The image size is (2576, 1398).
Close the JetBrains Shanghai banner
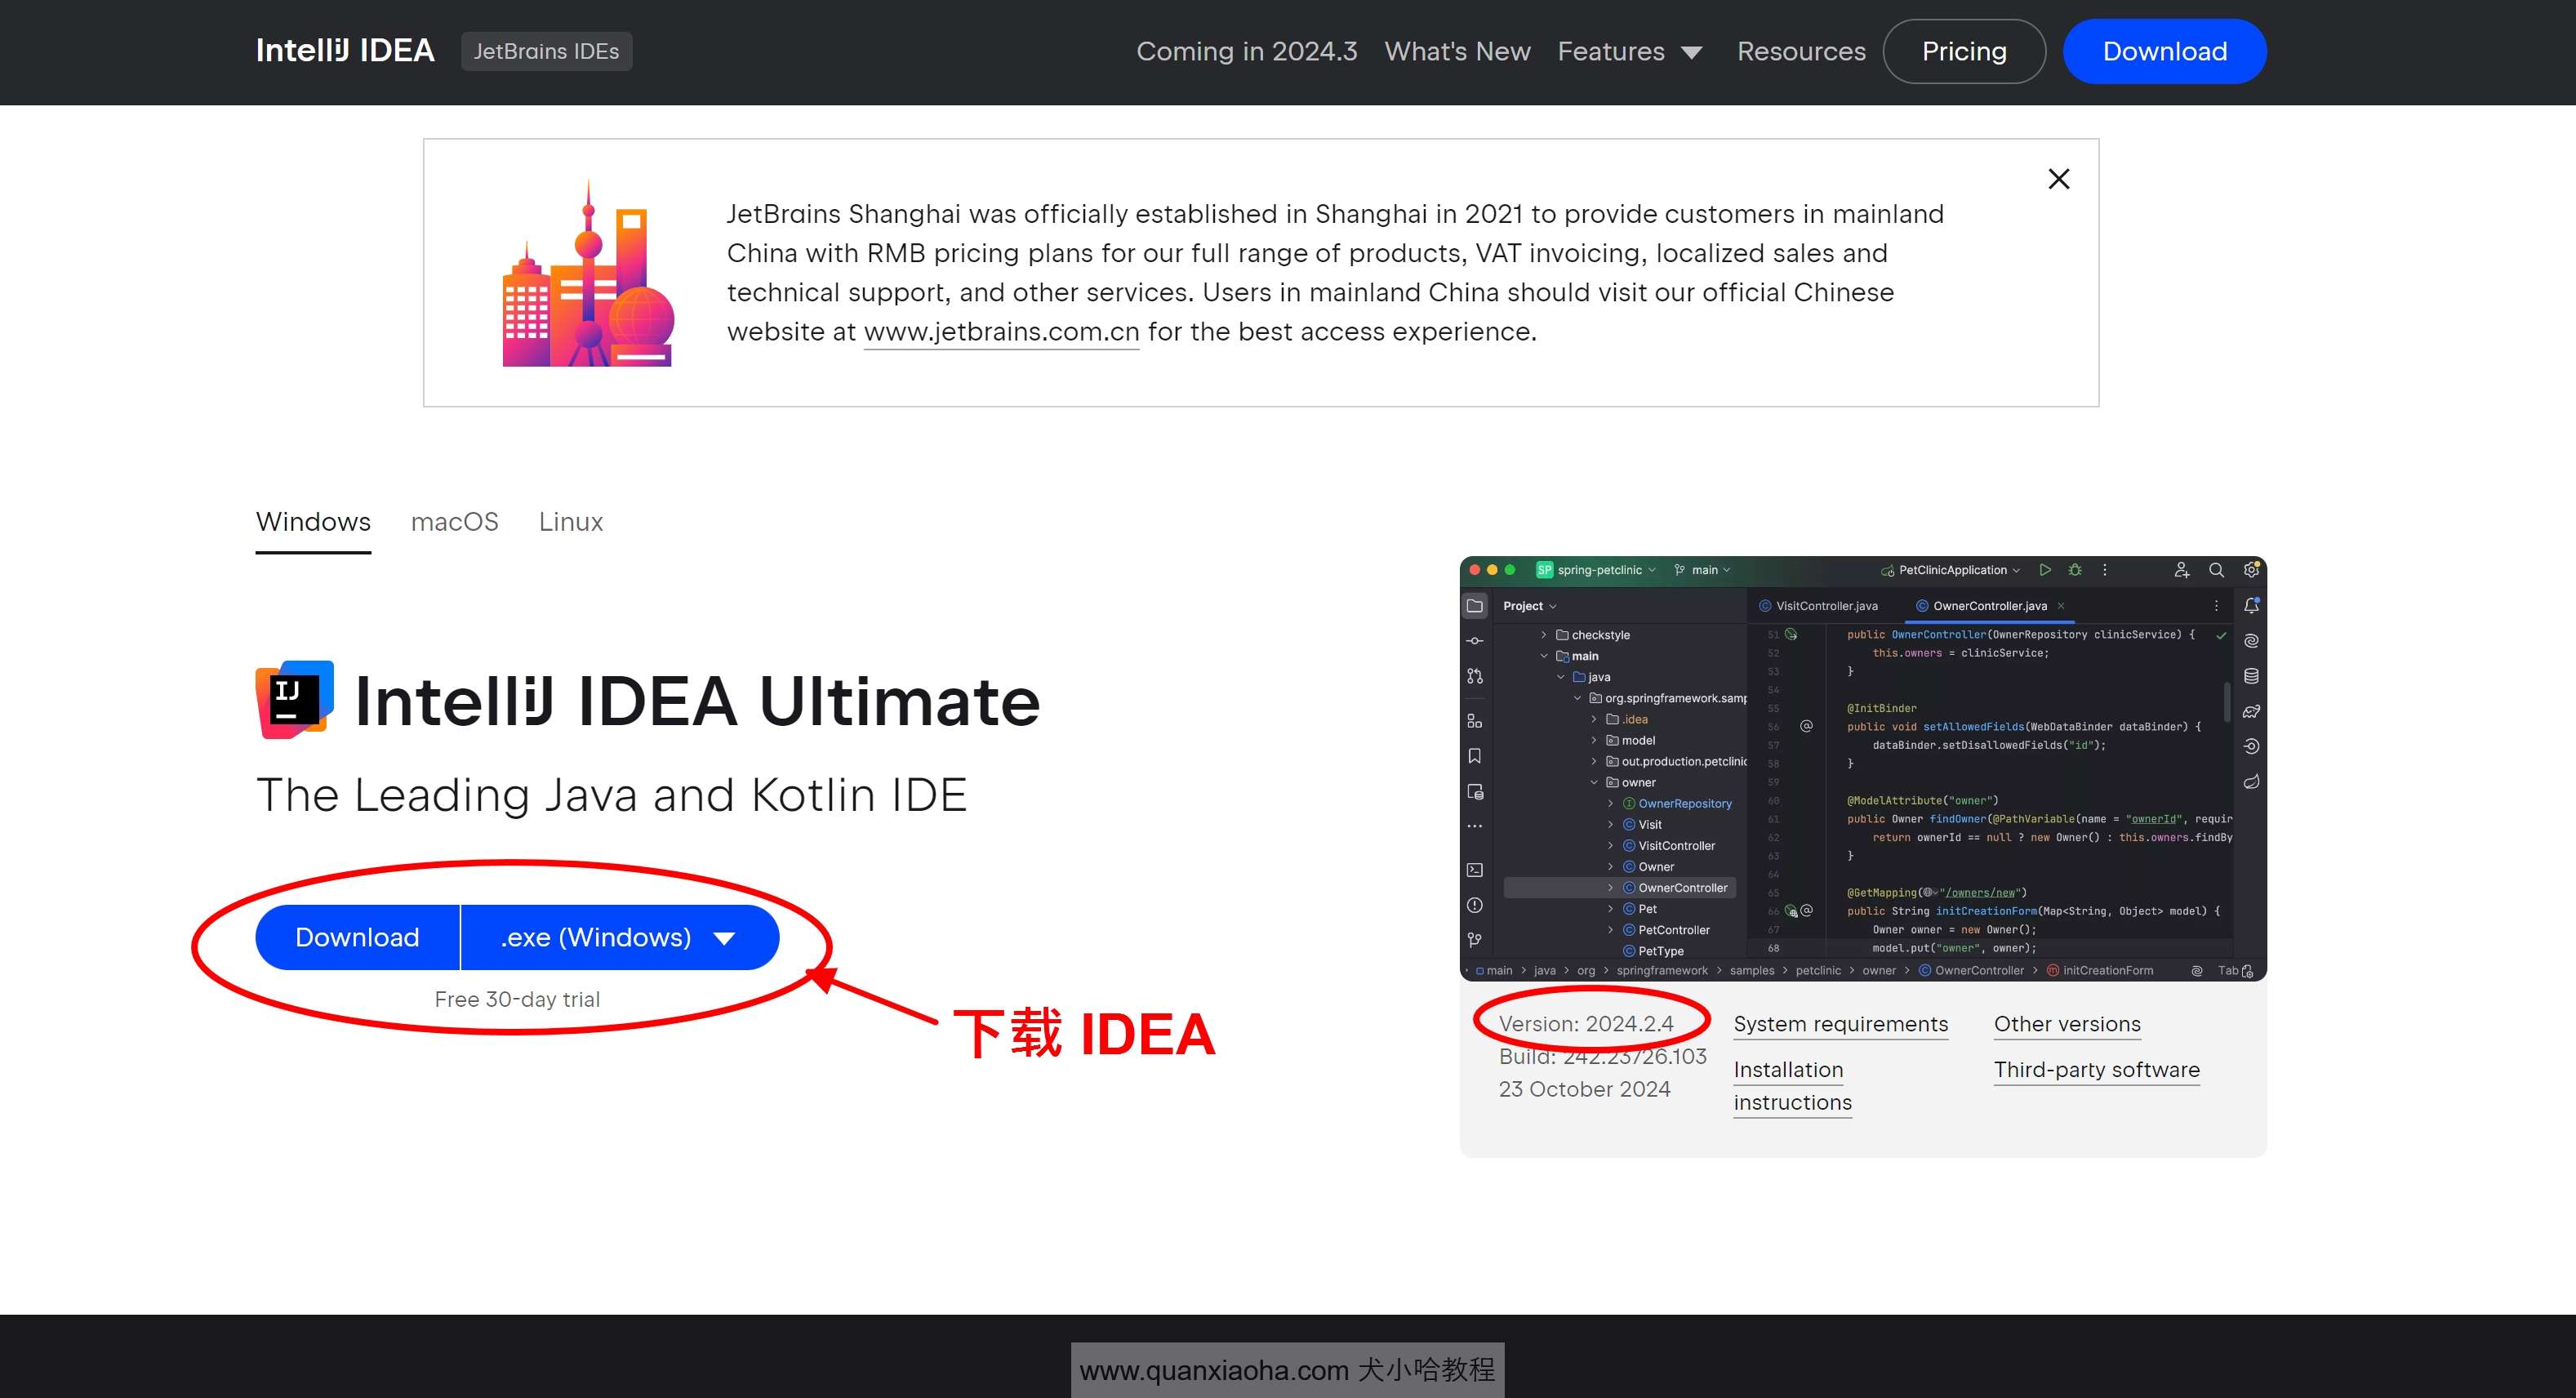coord(2058,179)
